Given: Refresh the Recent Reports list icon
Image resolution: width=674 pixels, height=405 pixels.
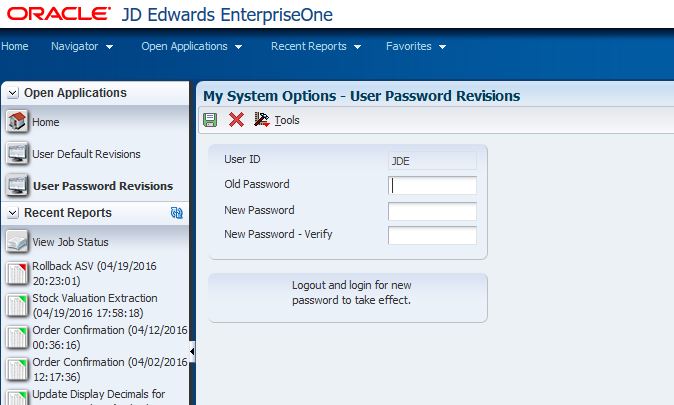Looking at the screenshot, I should pyautogui.click(x=177, y=212).
